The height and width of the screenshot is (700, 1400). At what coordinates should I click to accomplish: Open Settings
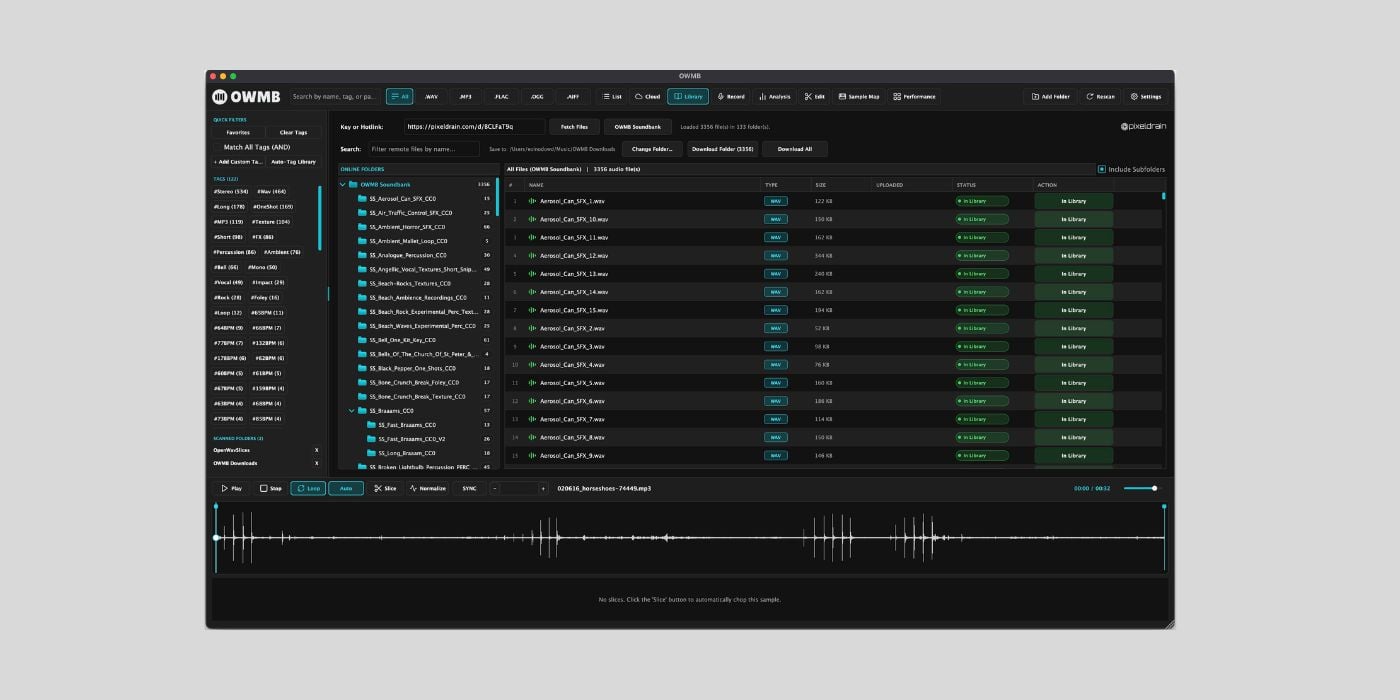[1146, 97]
